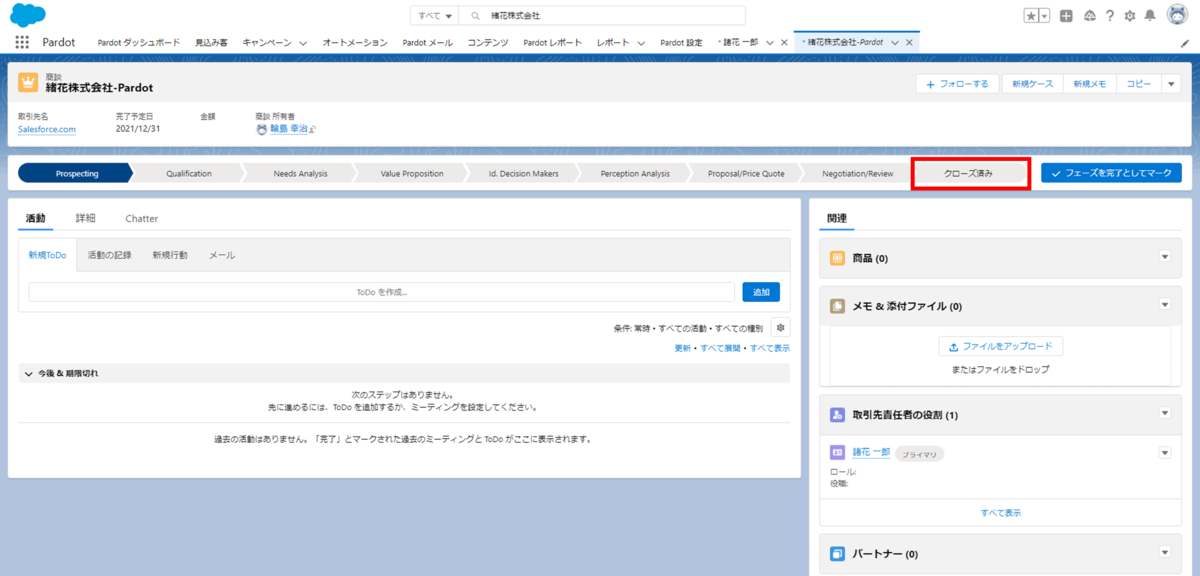1200x576 pixels.
Task: Open the 見込み客 tab
Action: pyautogui.click(x=211, y=43)
